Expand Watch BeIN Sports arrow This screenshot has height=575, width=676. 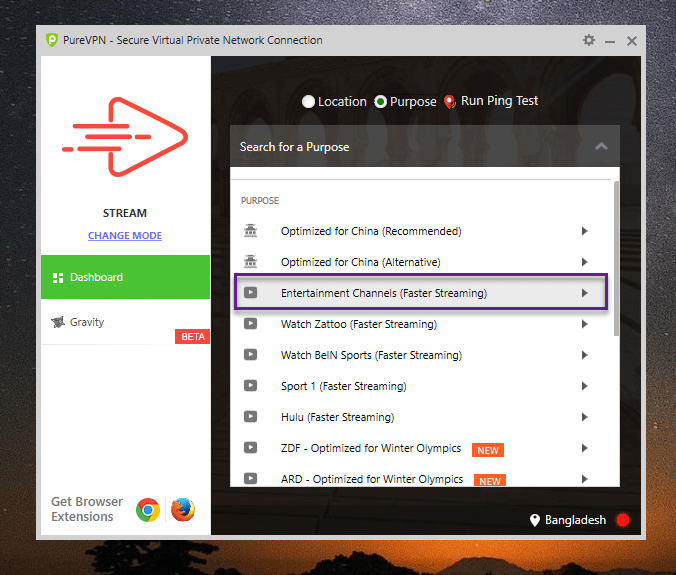[x=585, y=355]
